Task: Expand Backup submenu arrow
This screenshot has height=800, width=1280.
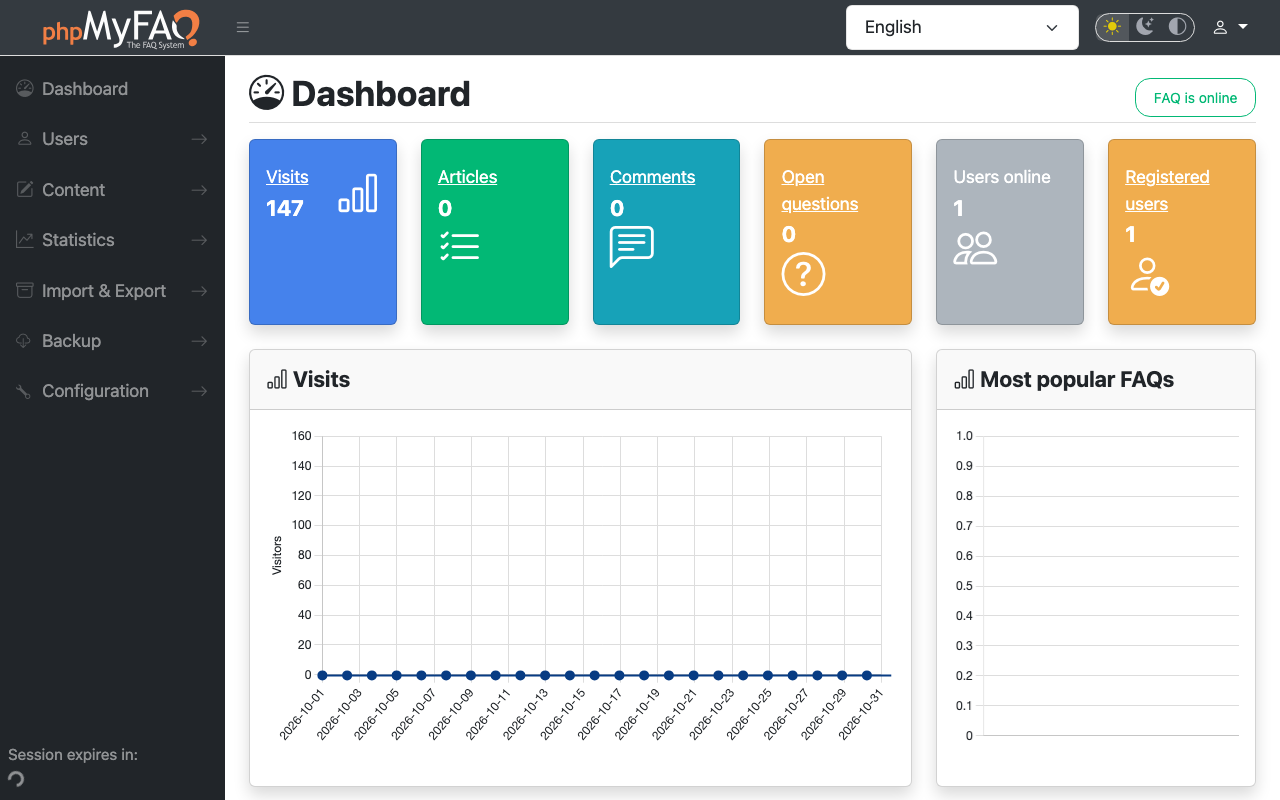Action: pos(200,341)
